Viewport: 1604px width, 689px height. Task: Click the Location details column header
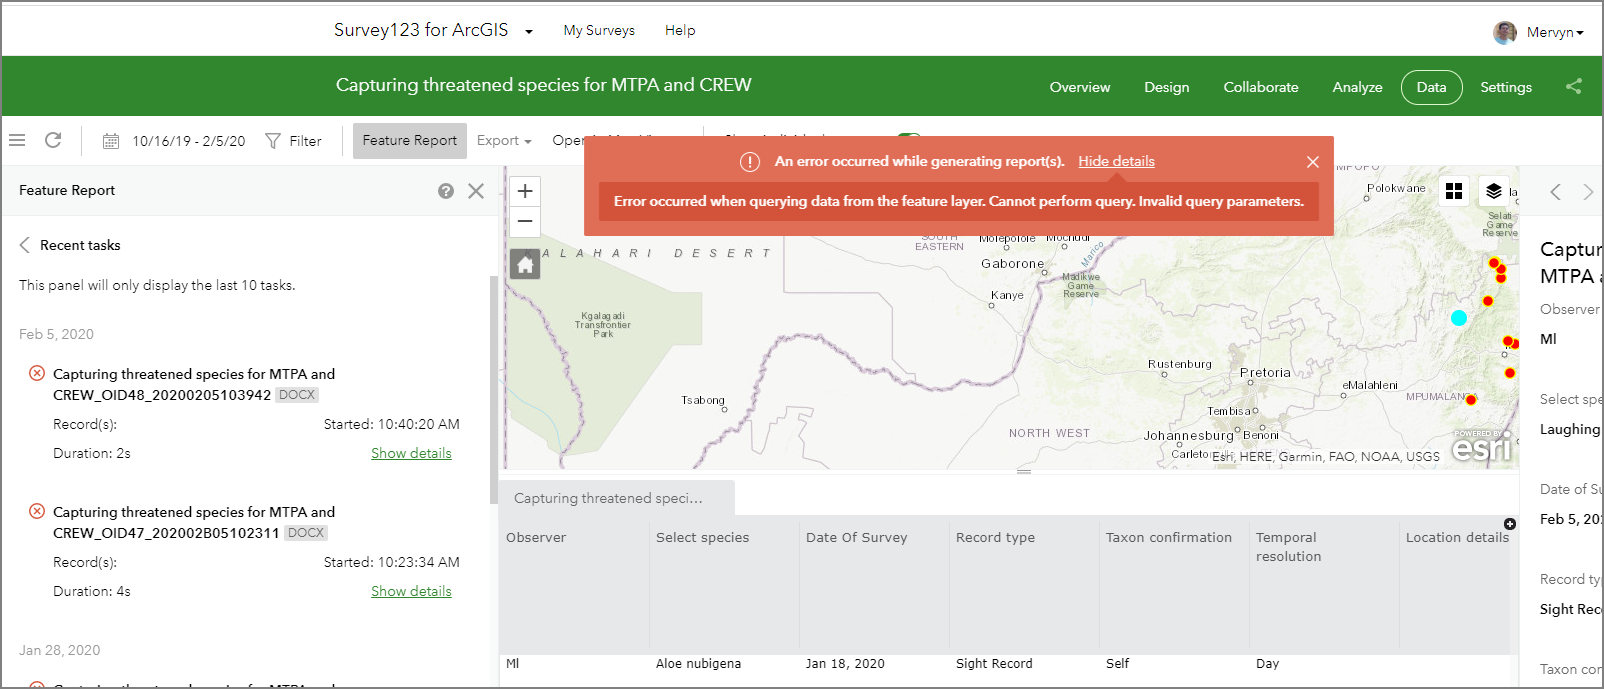tap(1457, 537)
